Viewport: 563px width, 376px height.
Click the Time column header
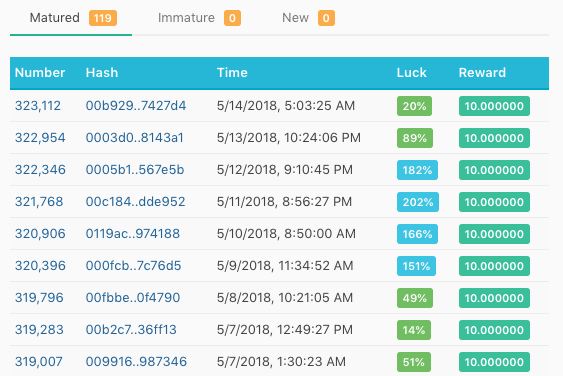pos(232,73)
